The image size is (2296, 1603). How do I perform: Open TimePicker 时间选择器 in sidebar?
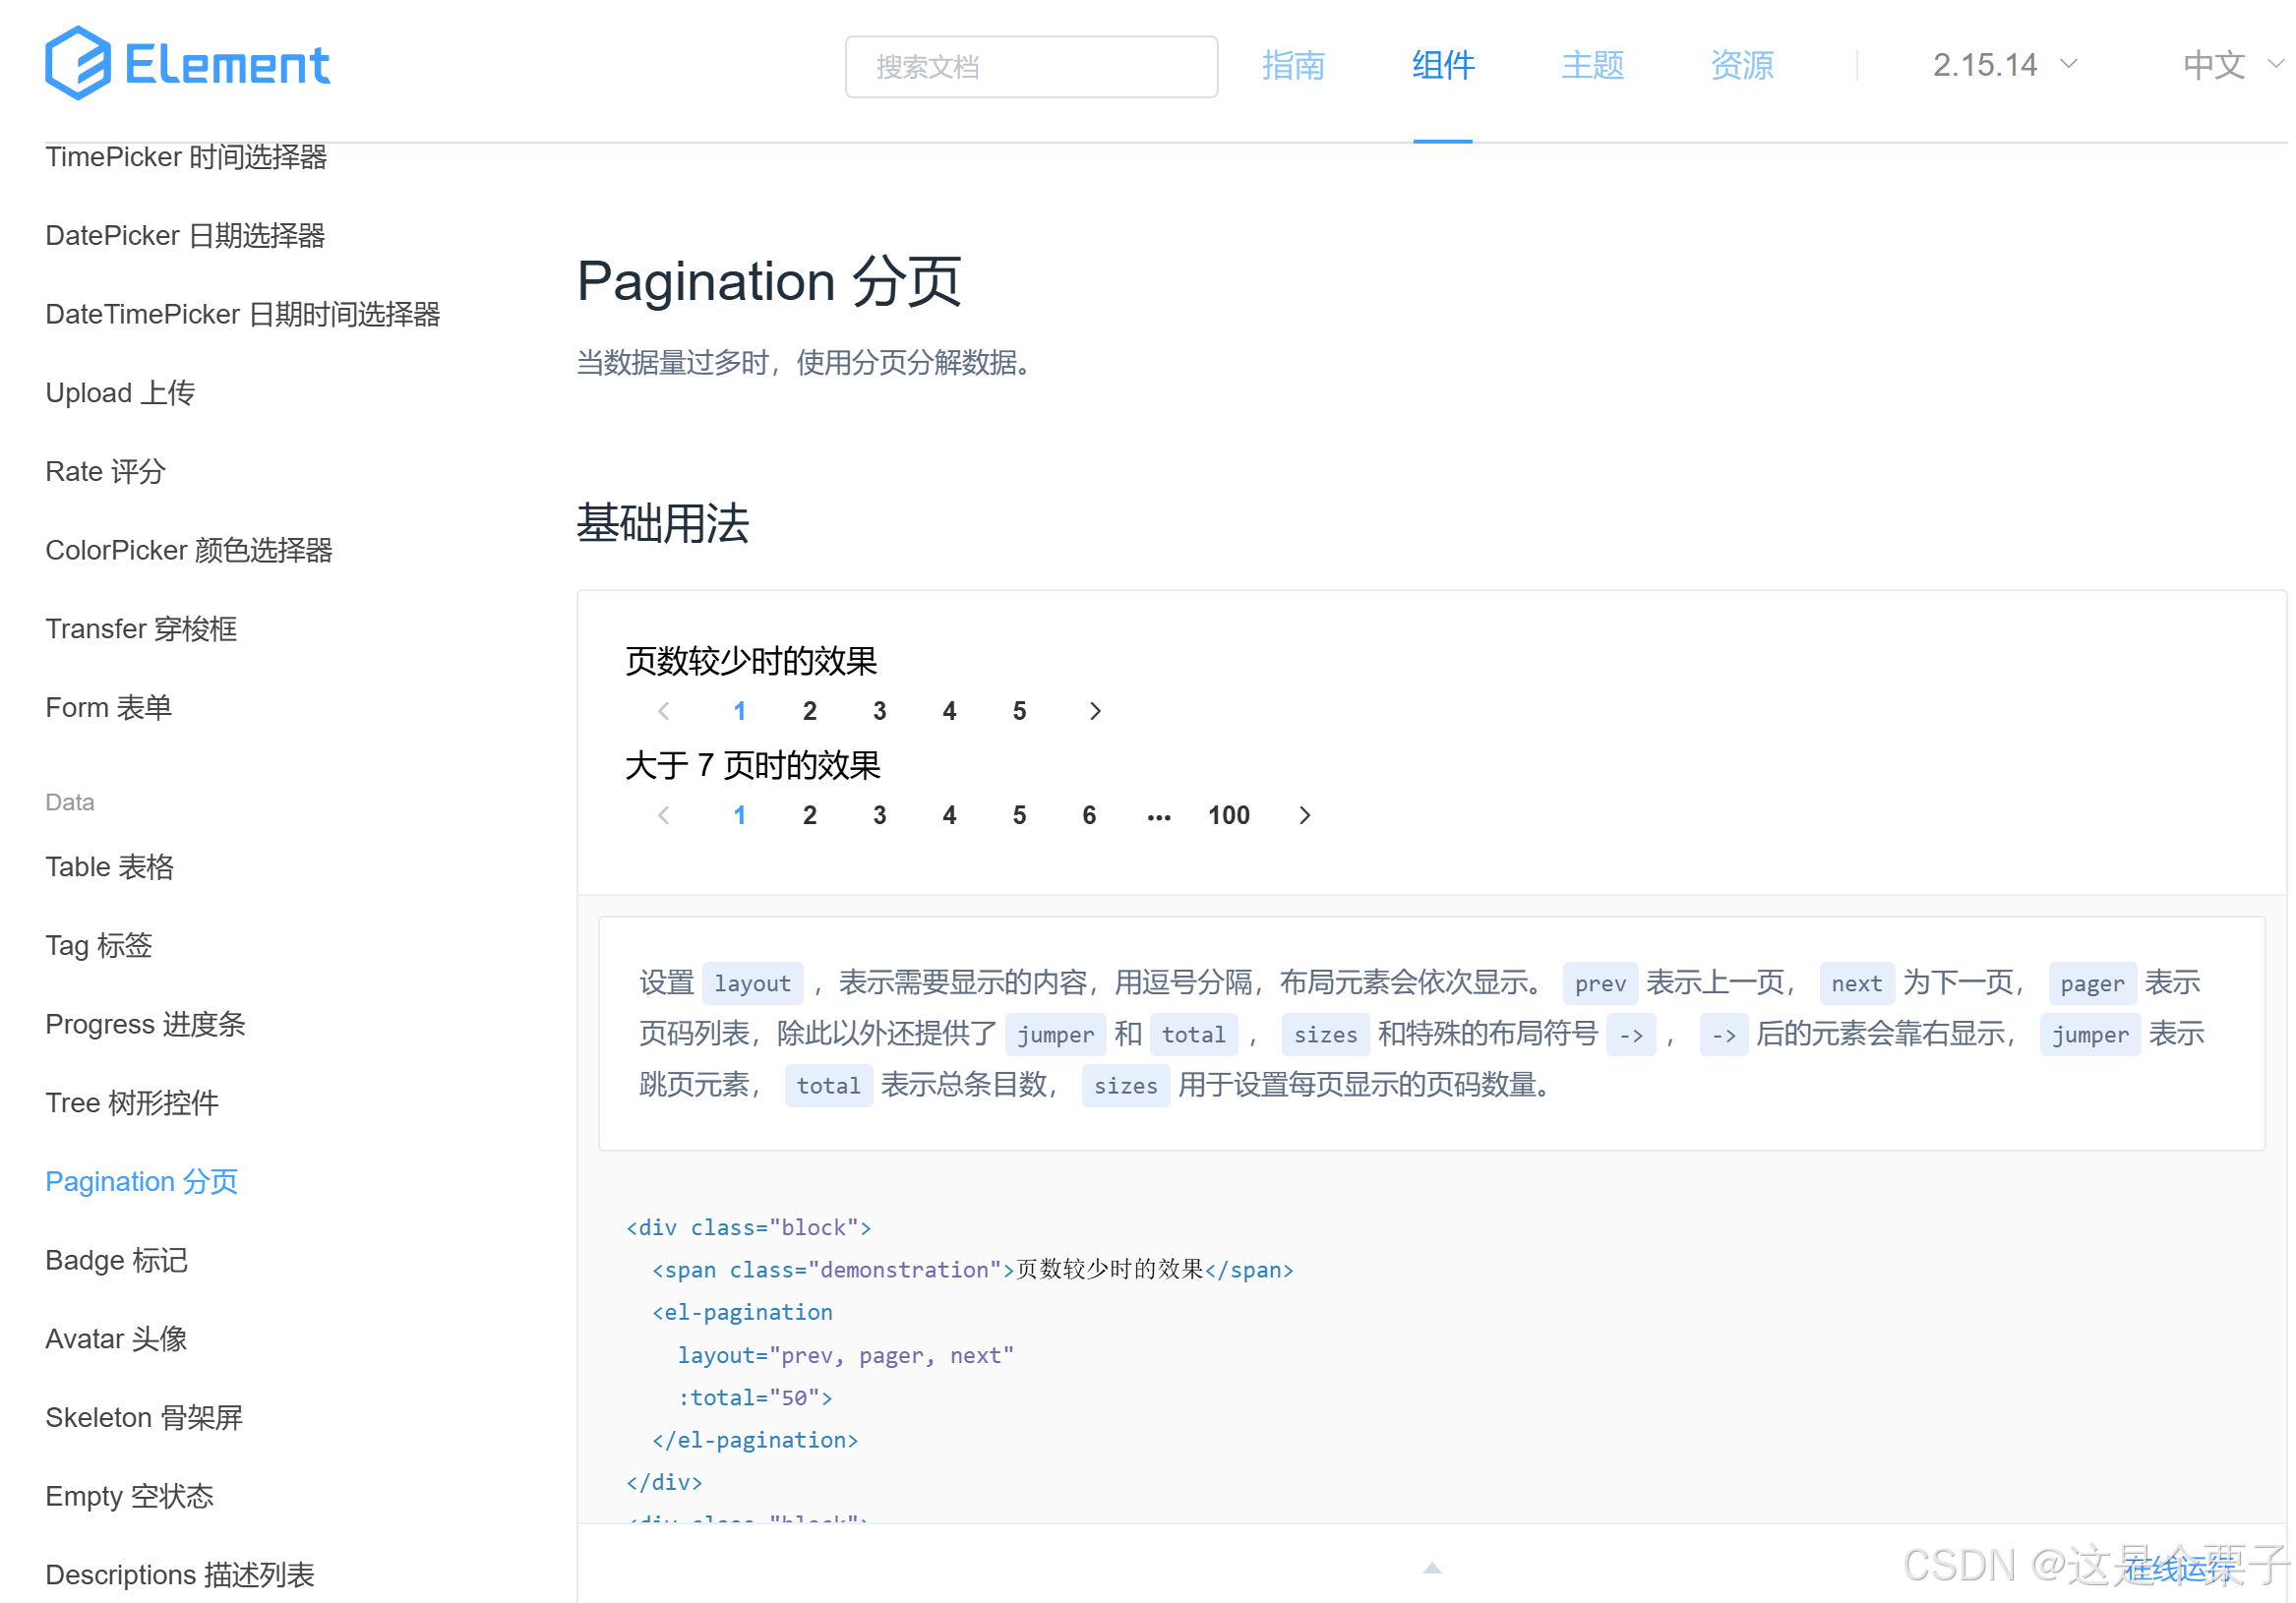pos(186,157)
